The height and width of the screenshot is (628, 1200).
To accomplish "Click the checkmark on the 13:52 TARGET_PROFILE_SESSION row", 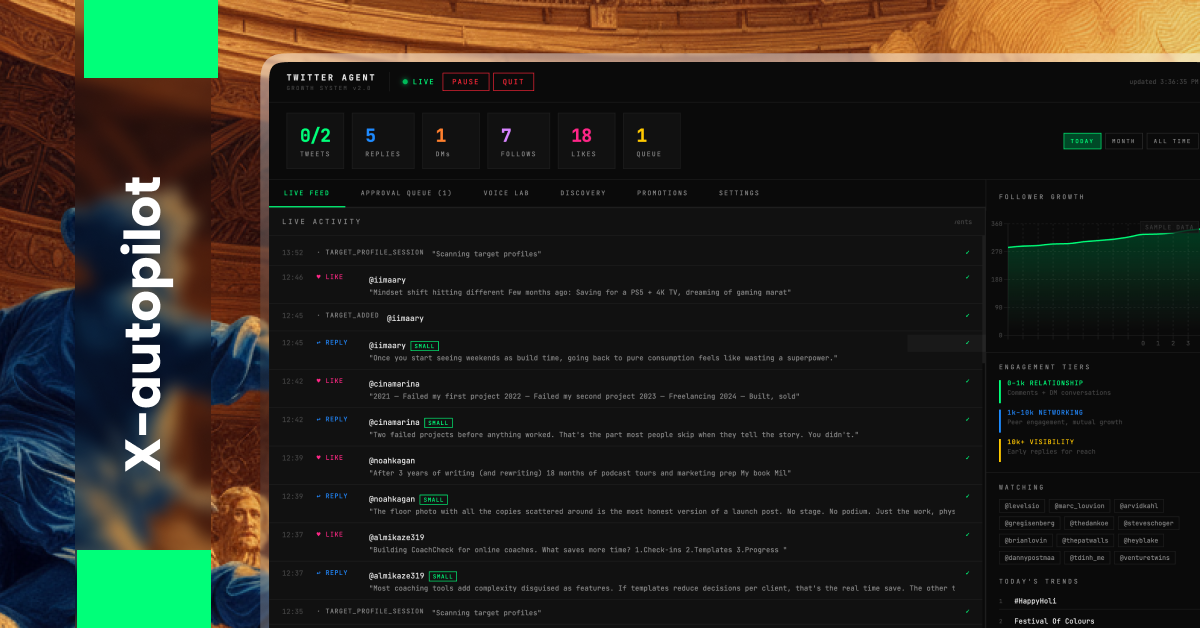I will (x=967, y=253).
